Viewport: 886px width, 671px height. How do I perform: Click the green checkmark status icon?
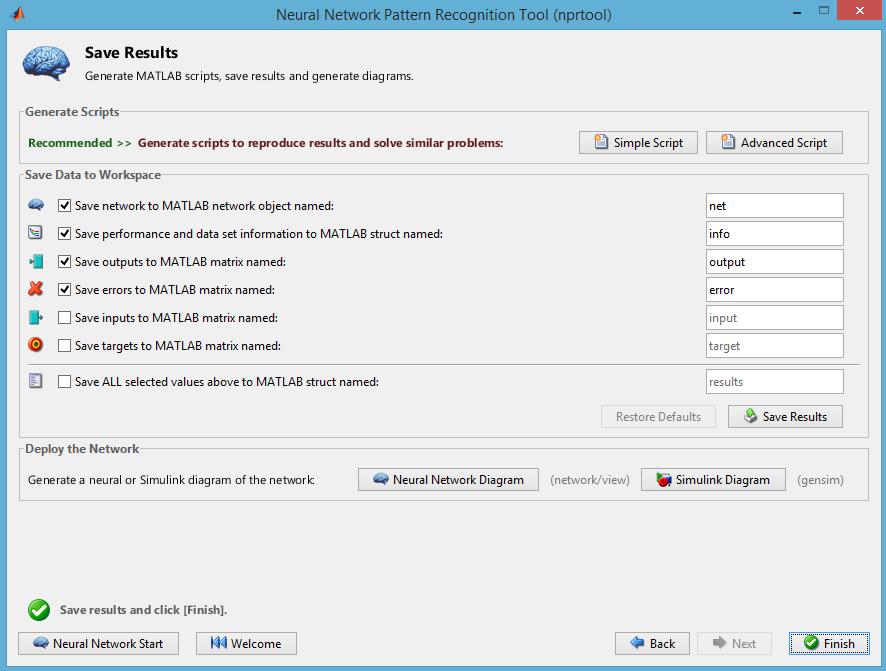(39, 610)
